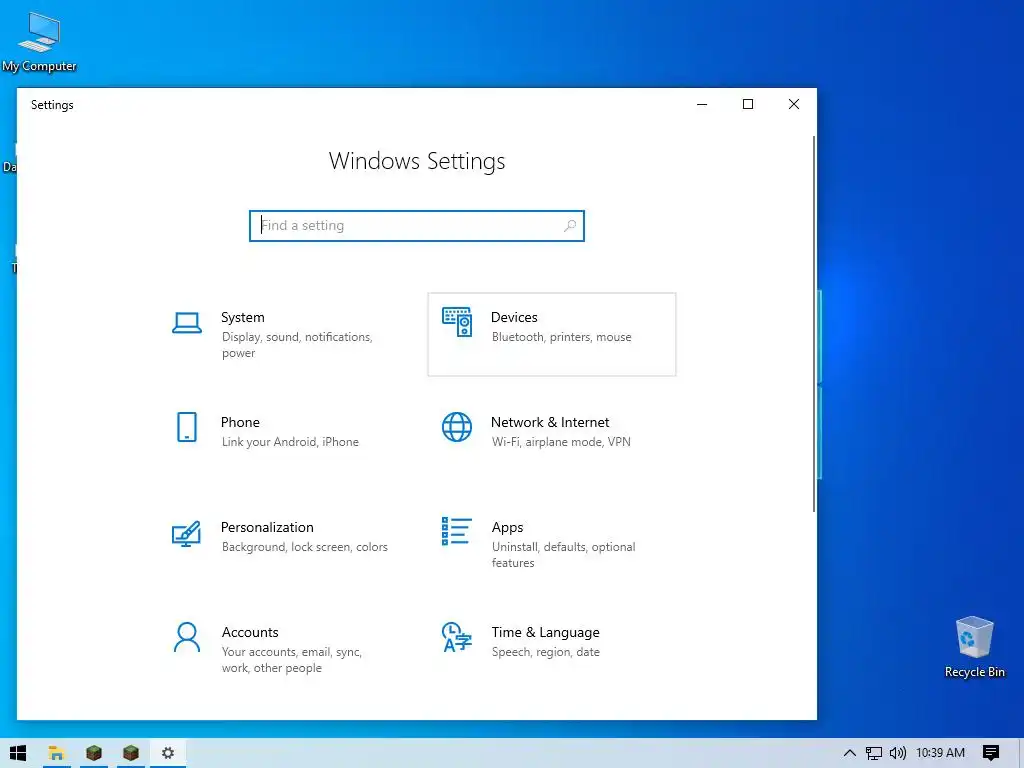Open the Time & Language icon
Image resolution: width=1024 pixels, height=768 pixels.
coord(457,637)
